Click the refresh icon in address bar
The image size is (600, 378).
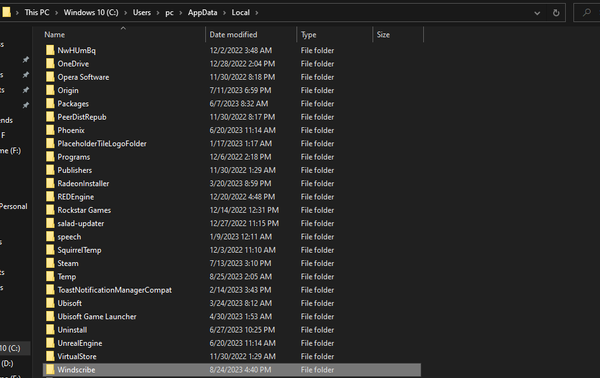coord(556,13)
